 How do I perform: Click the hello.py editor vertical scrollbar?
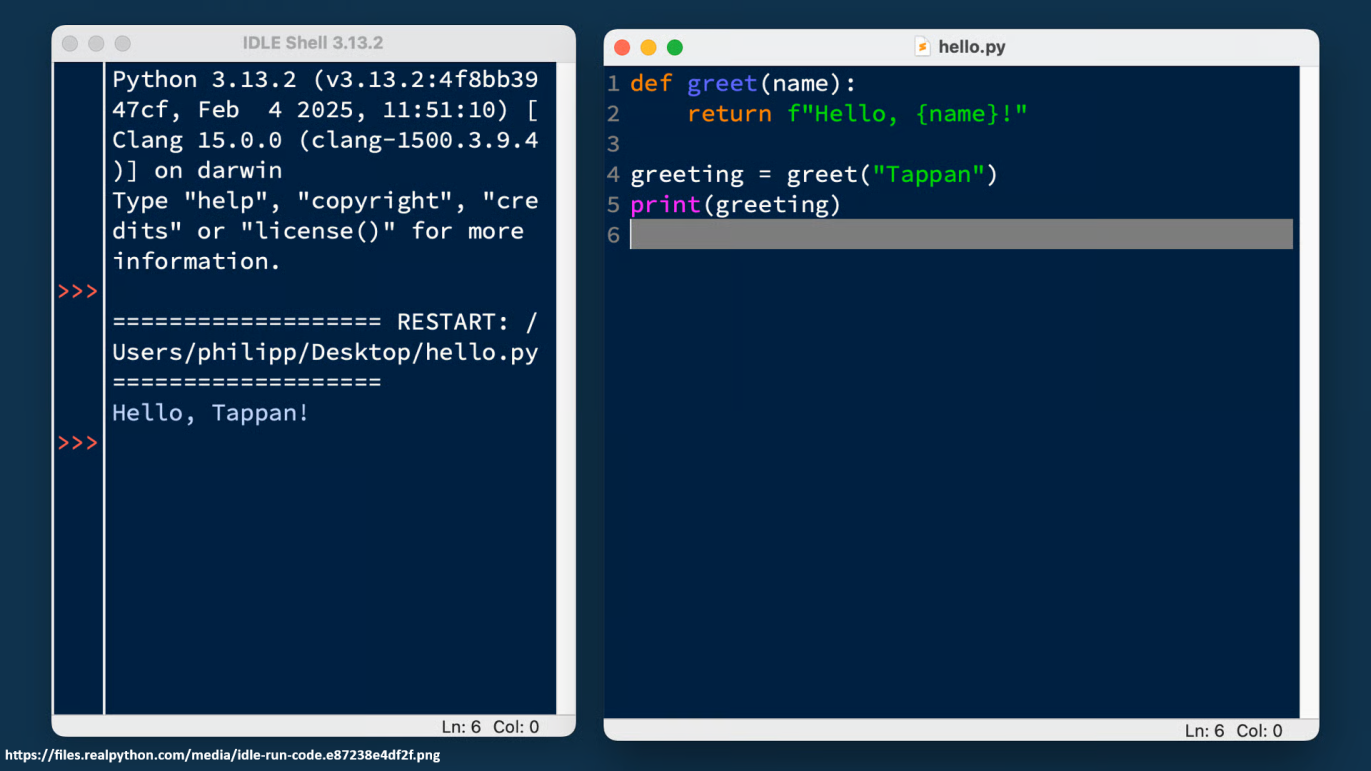pyautogui.click(x=1309, y=390)
